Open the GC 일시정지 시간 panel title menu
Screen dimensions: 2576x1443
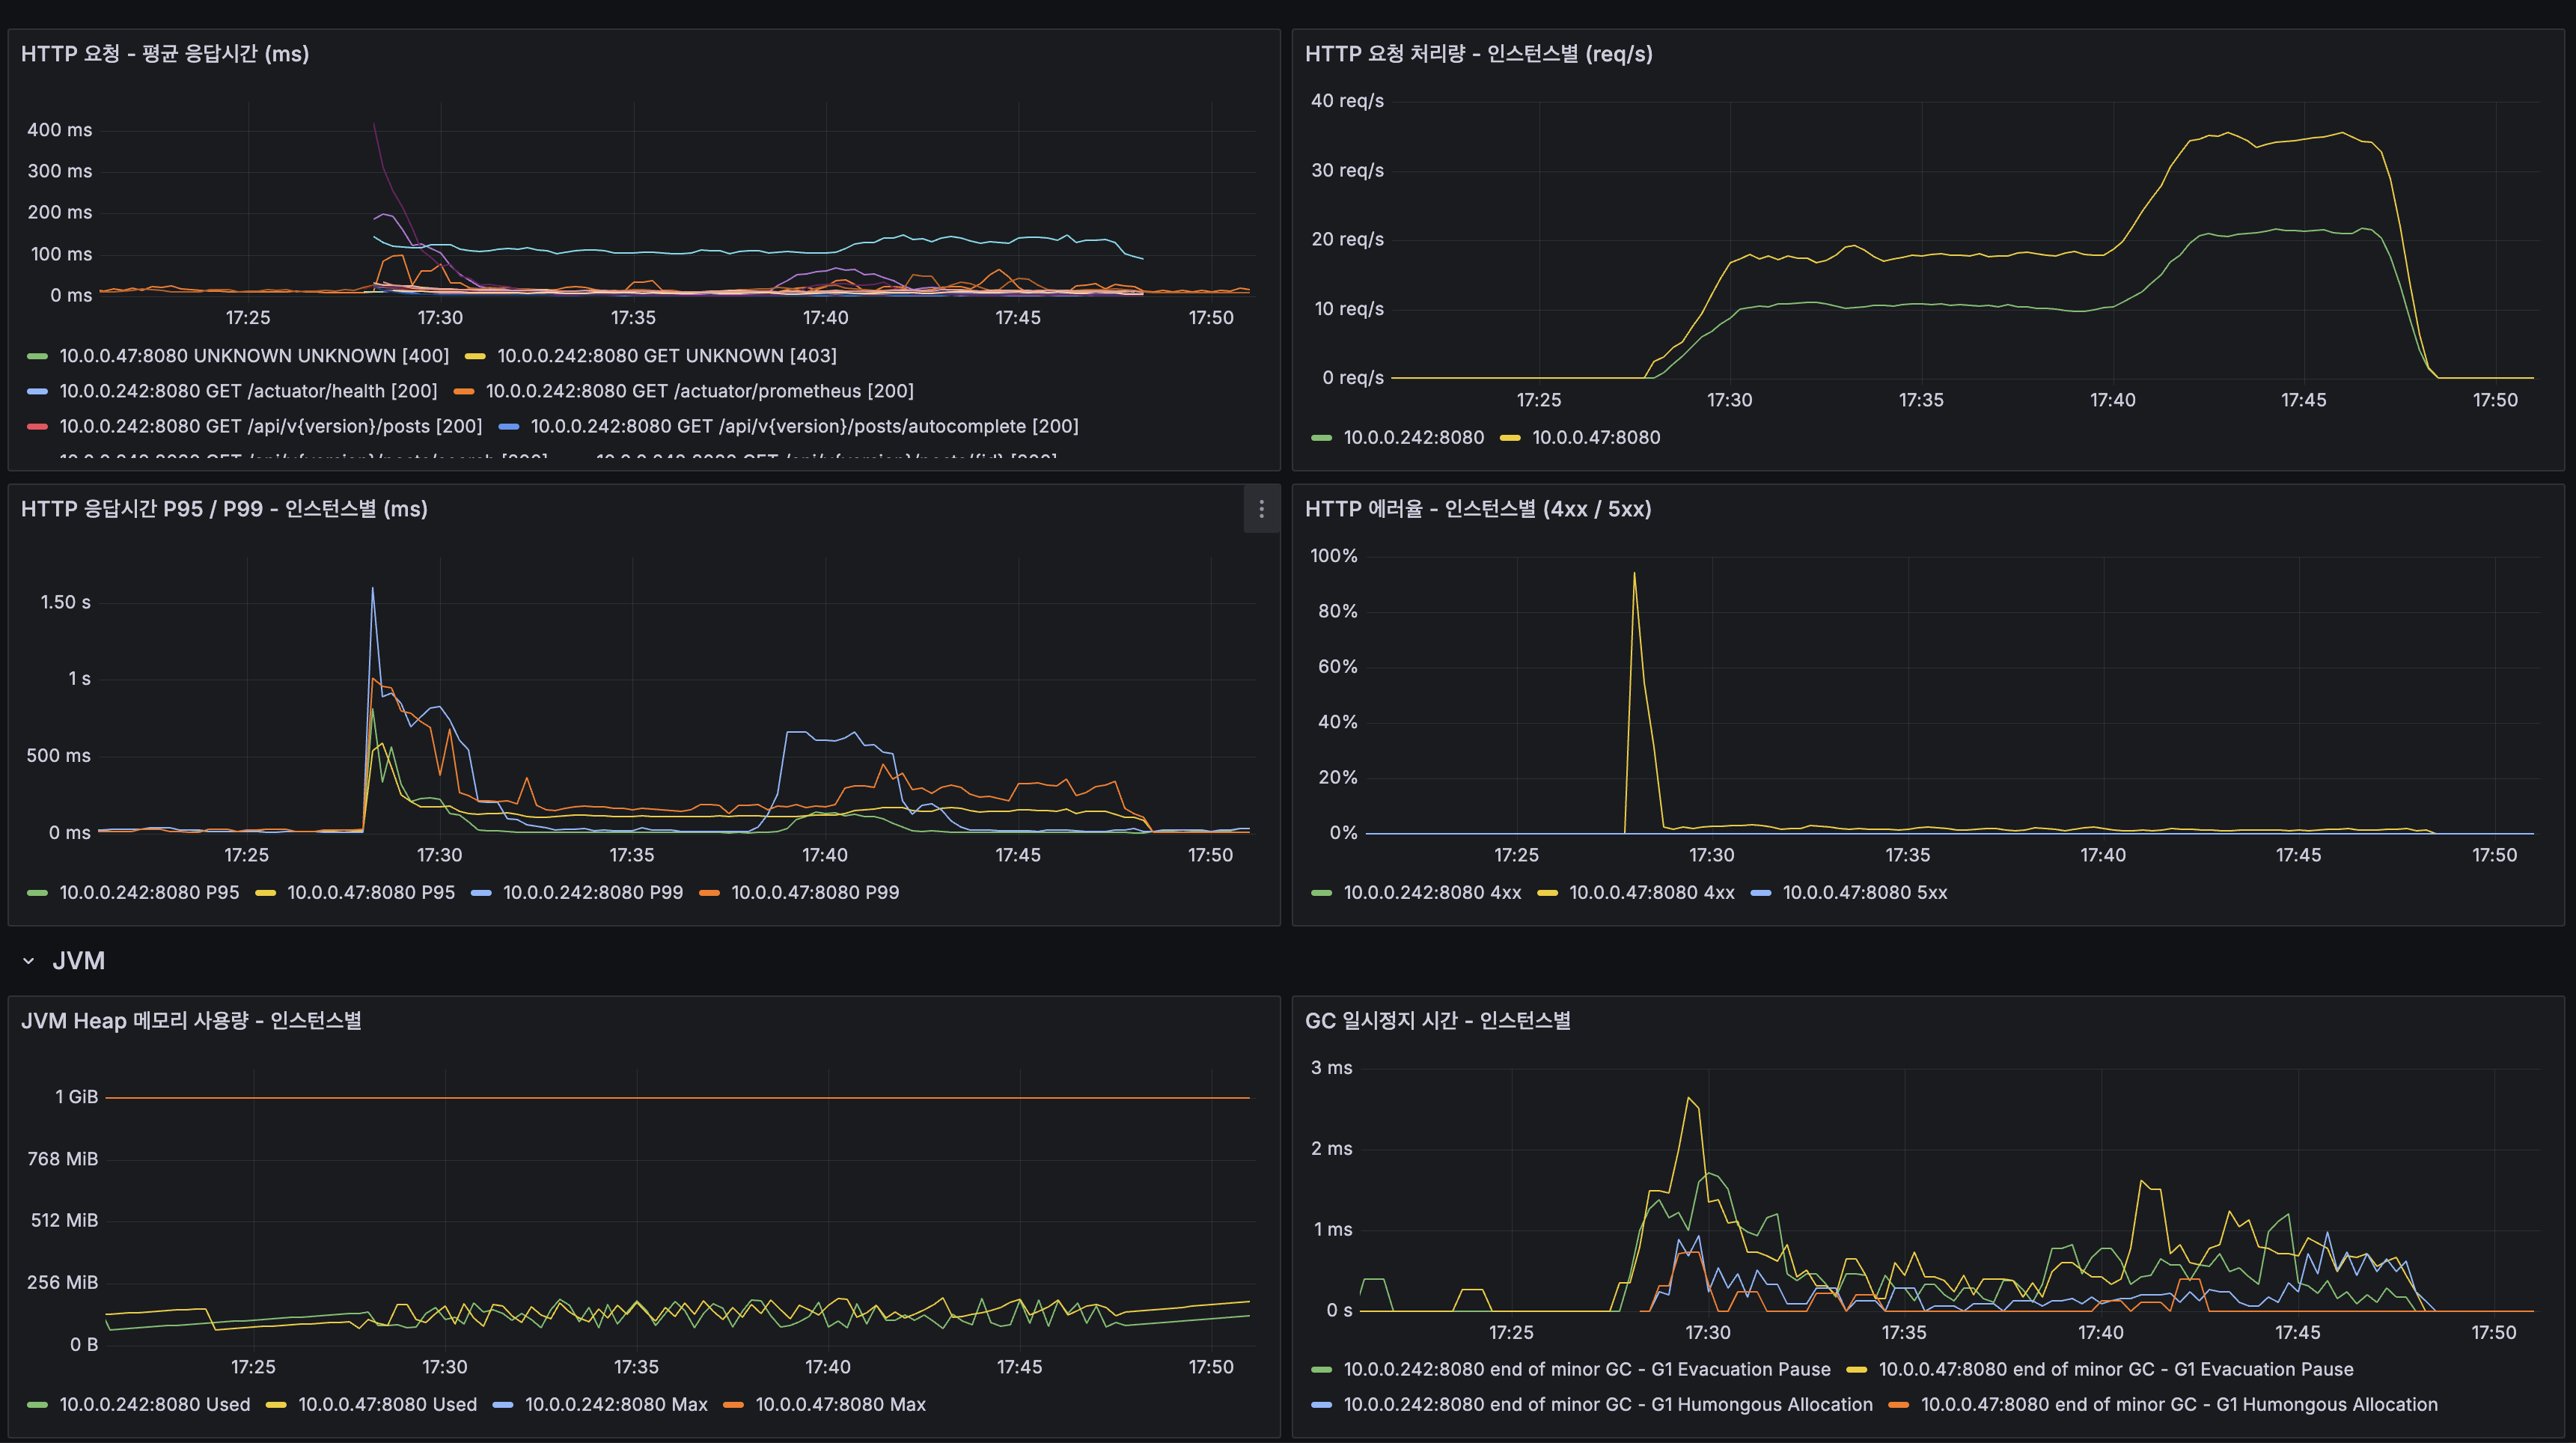pos(1437,1021)
